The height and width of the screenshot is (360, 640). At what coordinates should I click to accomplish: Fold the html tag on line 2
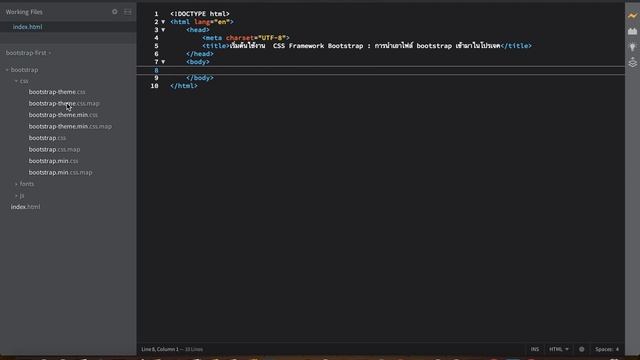(x=163, y=22)
